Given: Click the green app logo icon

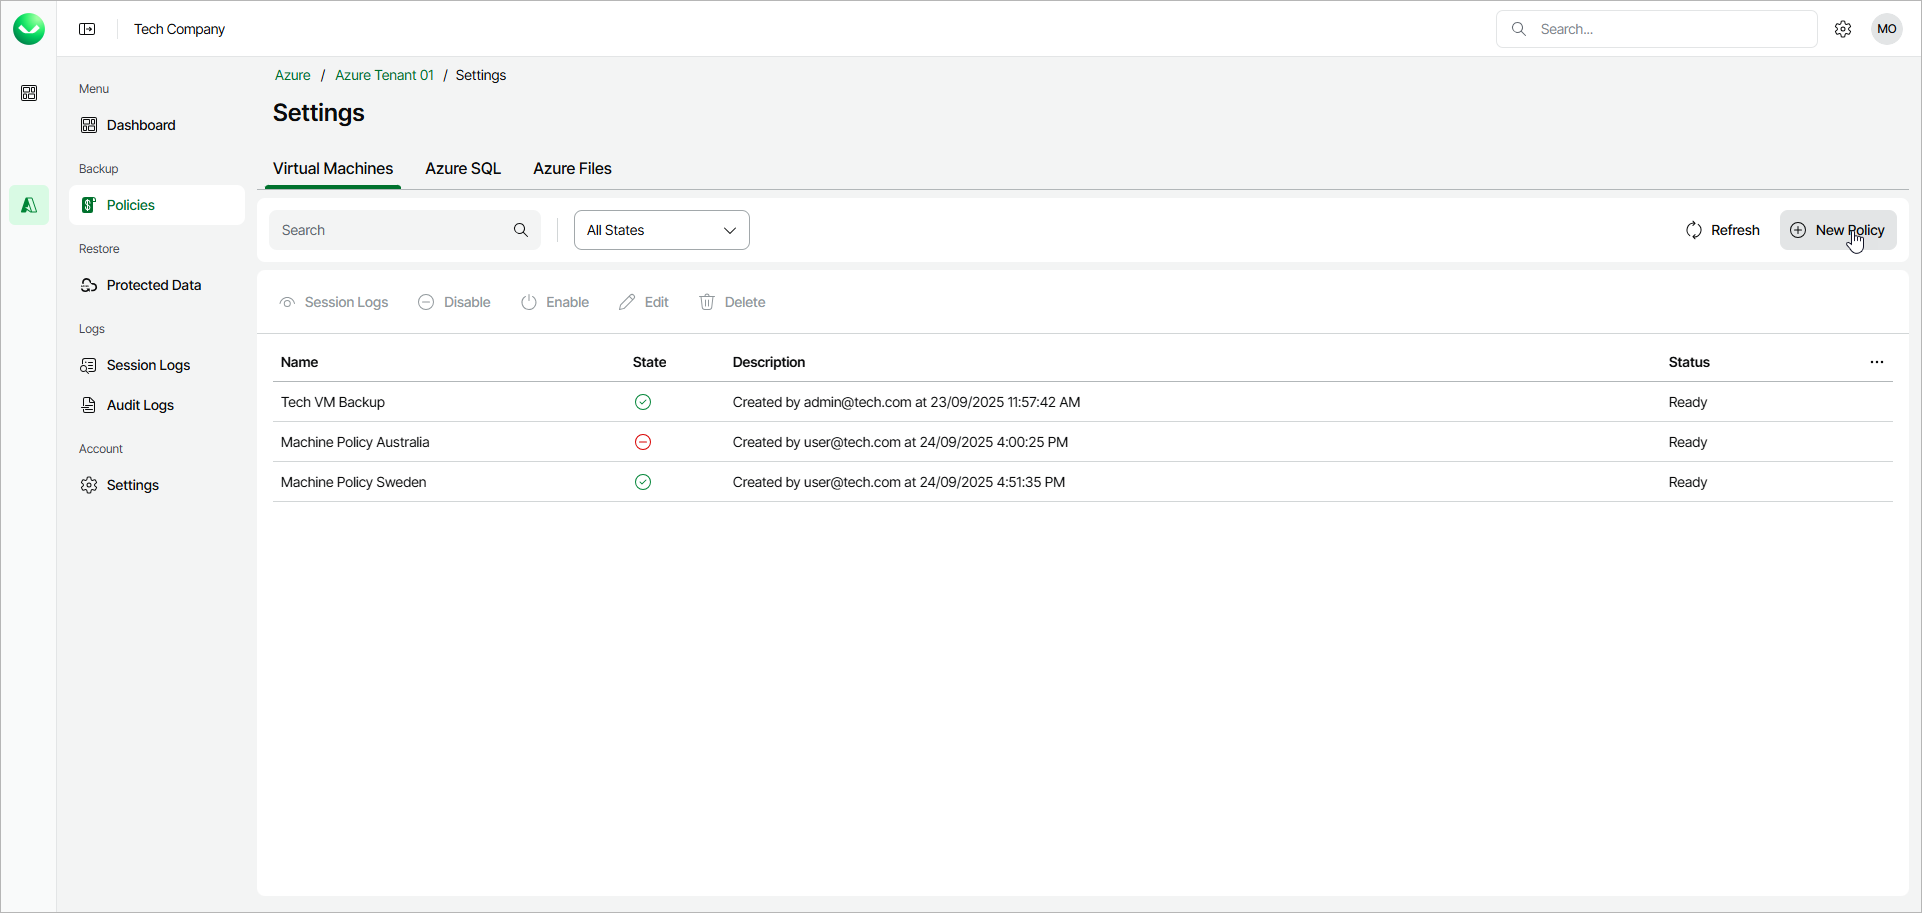Looking at the screenshot, I should coord(29,29).
